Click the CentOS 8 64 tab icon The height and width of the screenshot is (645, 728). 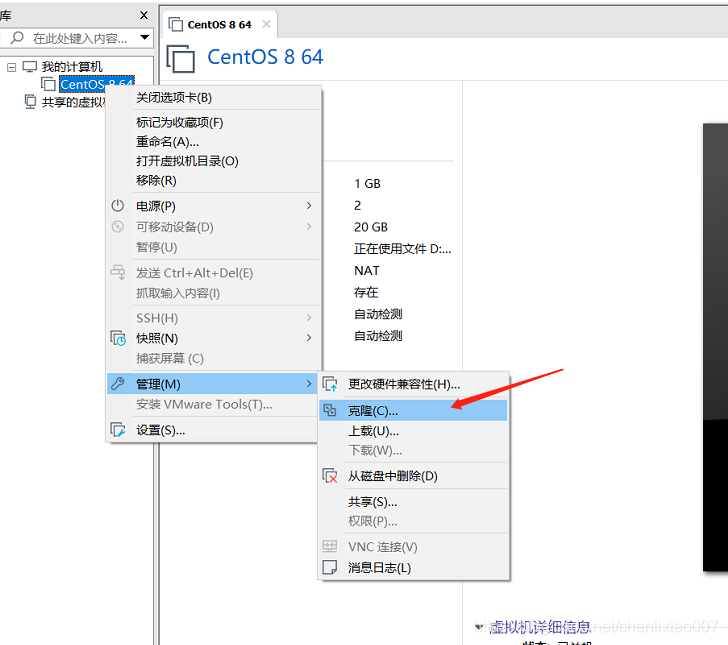click(x=176, y=24)
